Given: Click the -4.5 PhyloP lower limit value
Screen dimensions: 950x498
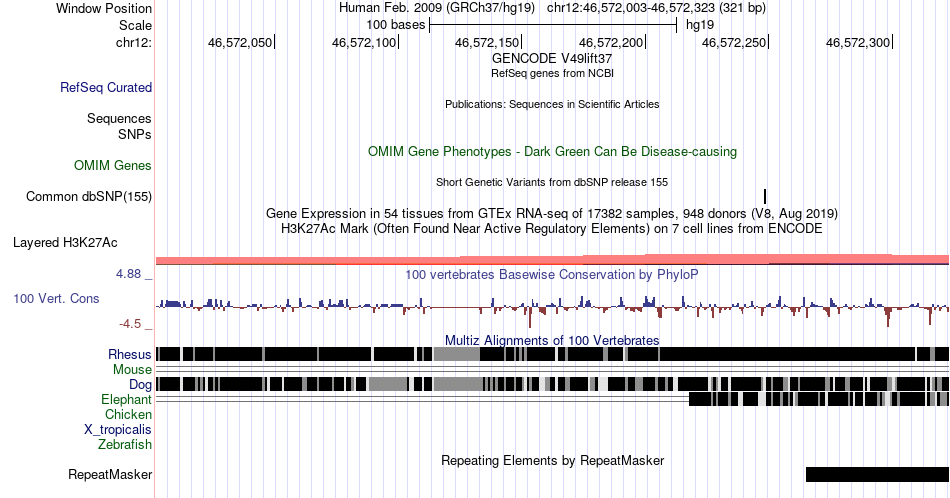Looking at the screenshot, I should point(130,324).
